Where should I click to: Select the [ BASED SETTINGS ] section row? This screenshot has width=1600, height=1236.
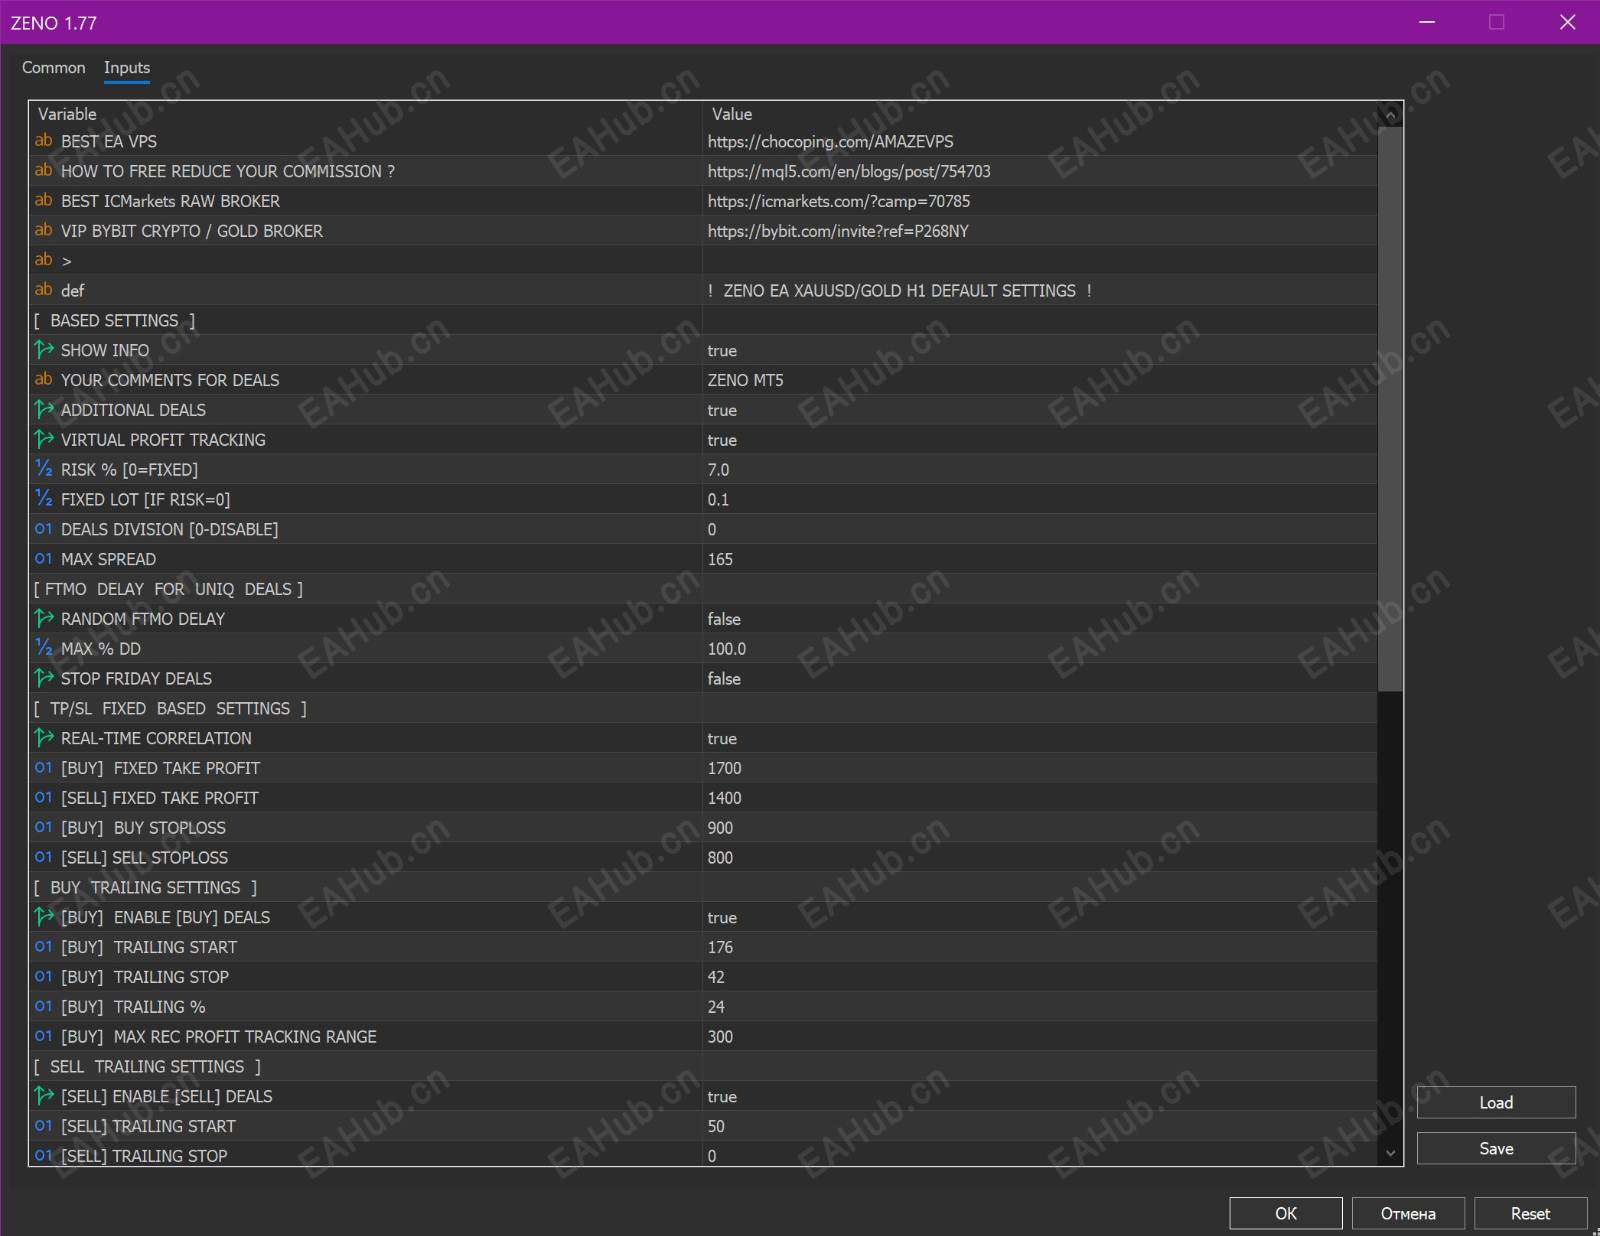click(703, 320)
